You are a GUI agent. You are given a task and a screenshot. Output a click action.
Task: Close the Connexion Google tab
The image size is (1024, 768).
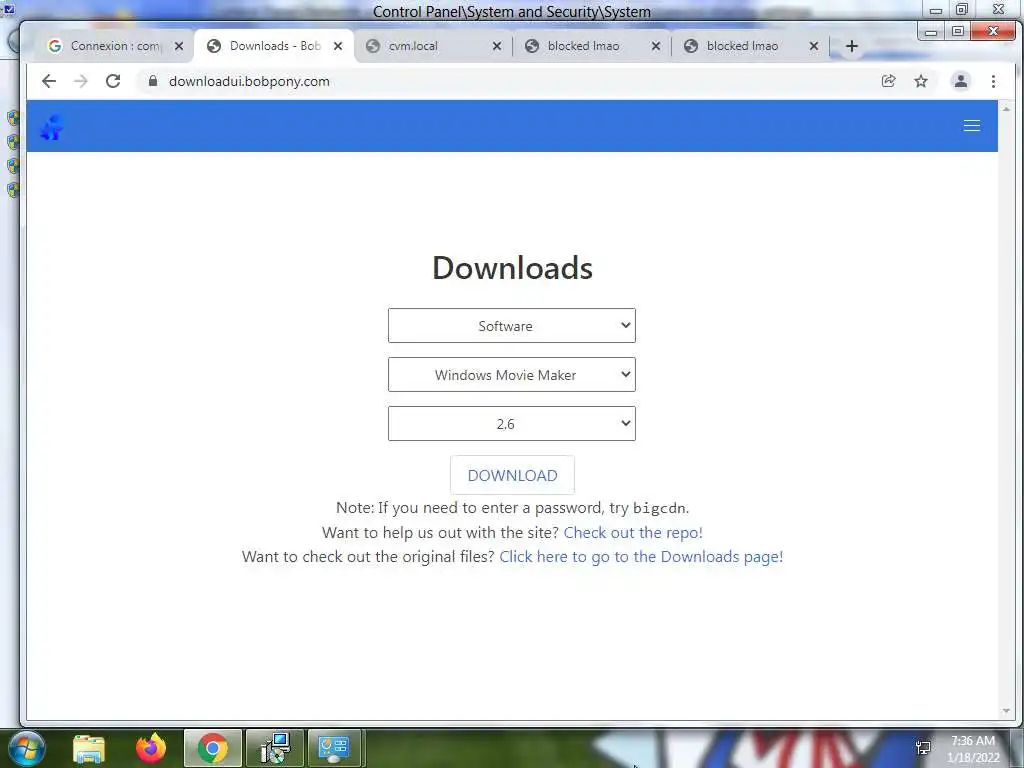tap(179, 46)
